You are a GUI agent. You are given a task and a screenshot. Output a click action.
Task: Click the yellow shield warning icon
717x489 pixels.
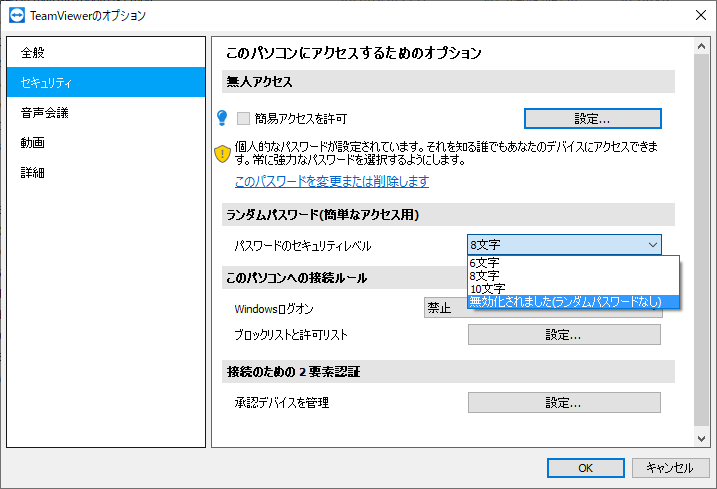tap(222, 154)
